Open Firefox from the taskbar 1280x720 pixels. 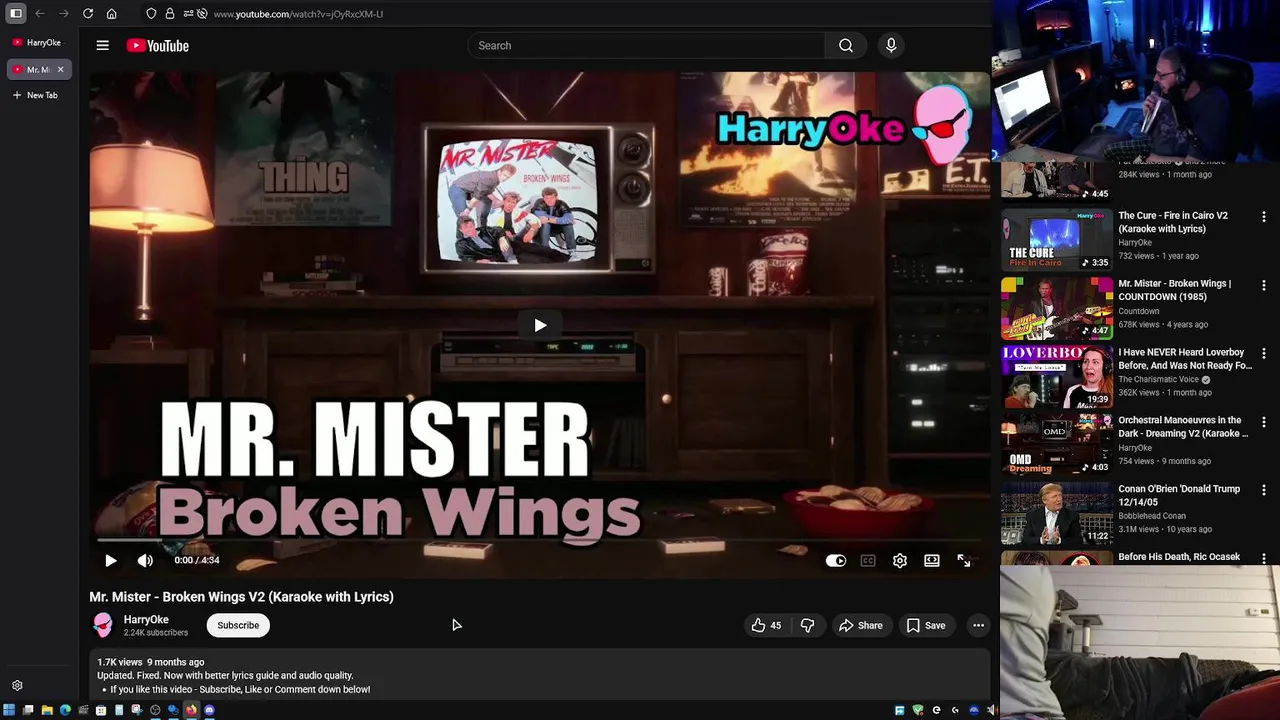191,710
